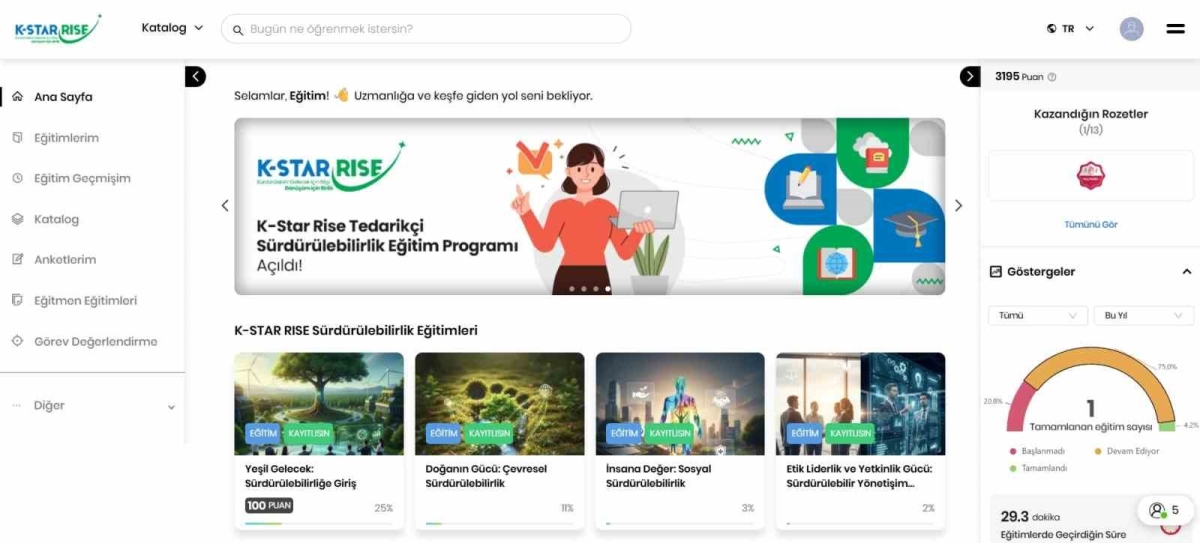Click the chart icon beside Göstergeler
The height and width of the screenshot is (543, 1200).
996,272
